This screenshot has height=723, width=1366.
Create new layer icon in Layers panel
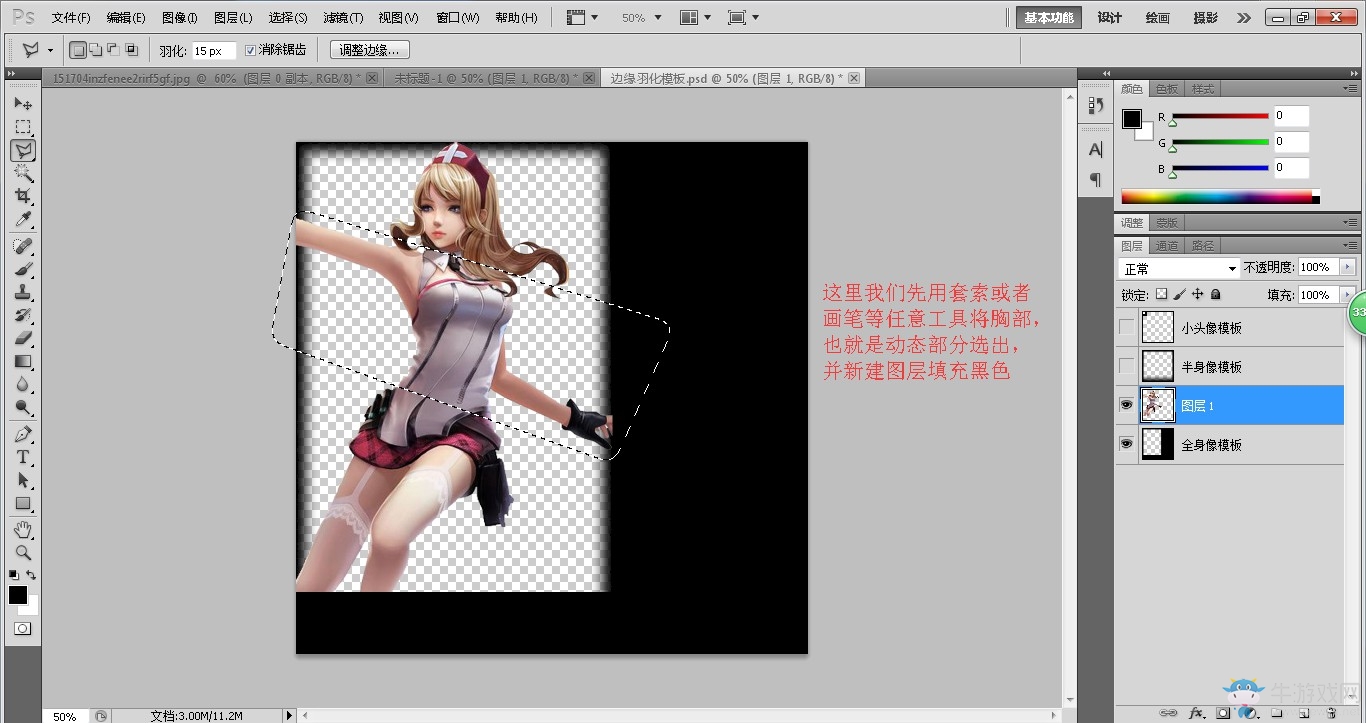1304,713
